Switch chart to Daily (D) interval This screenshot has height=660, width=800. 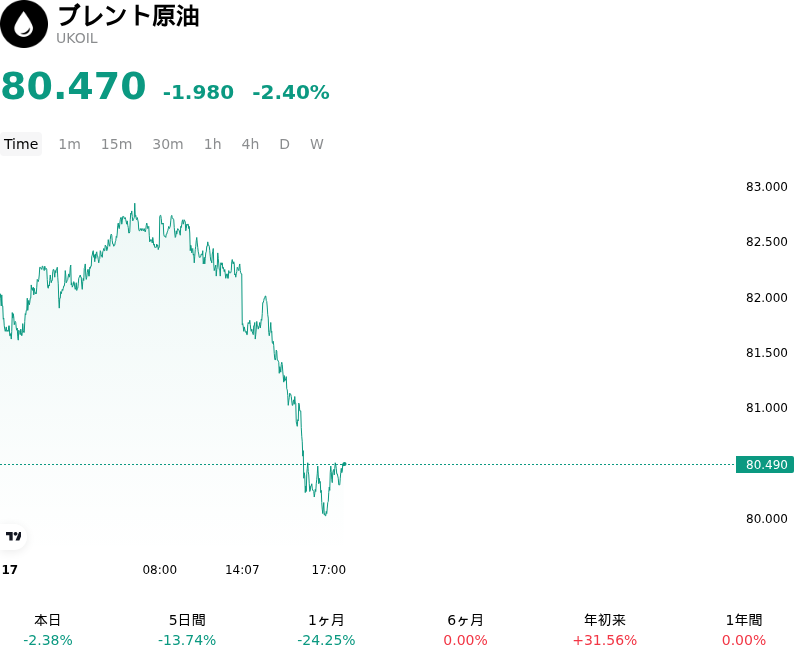[284, 144]
